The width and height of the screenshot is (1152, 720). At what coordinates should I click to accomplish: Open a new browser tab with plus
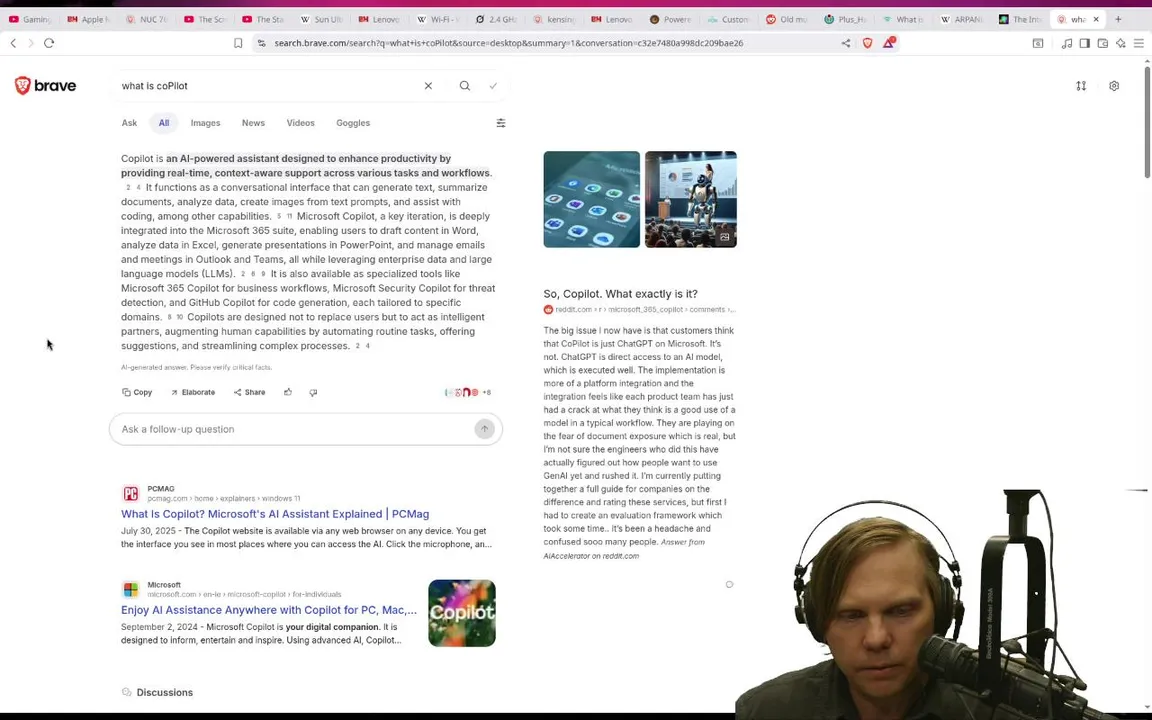coord(1118,19)
